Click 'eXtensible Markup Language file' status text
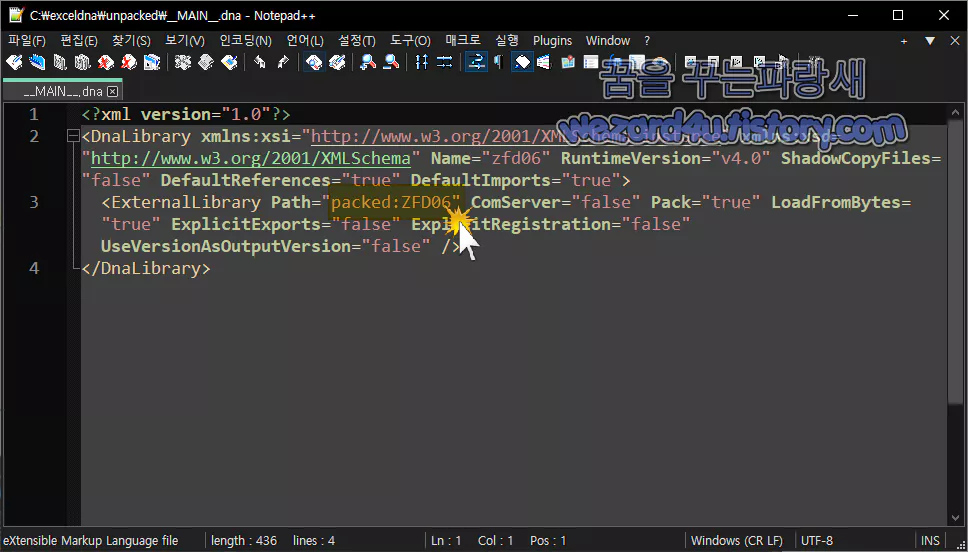This screenshot has width=968, height=552. [91, 540]
